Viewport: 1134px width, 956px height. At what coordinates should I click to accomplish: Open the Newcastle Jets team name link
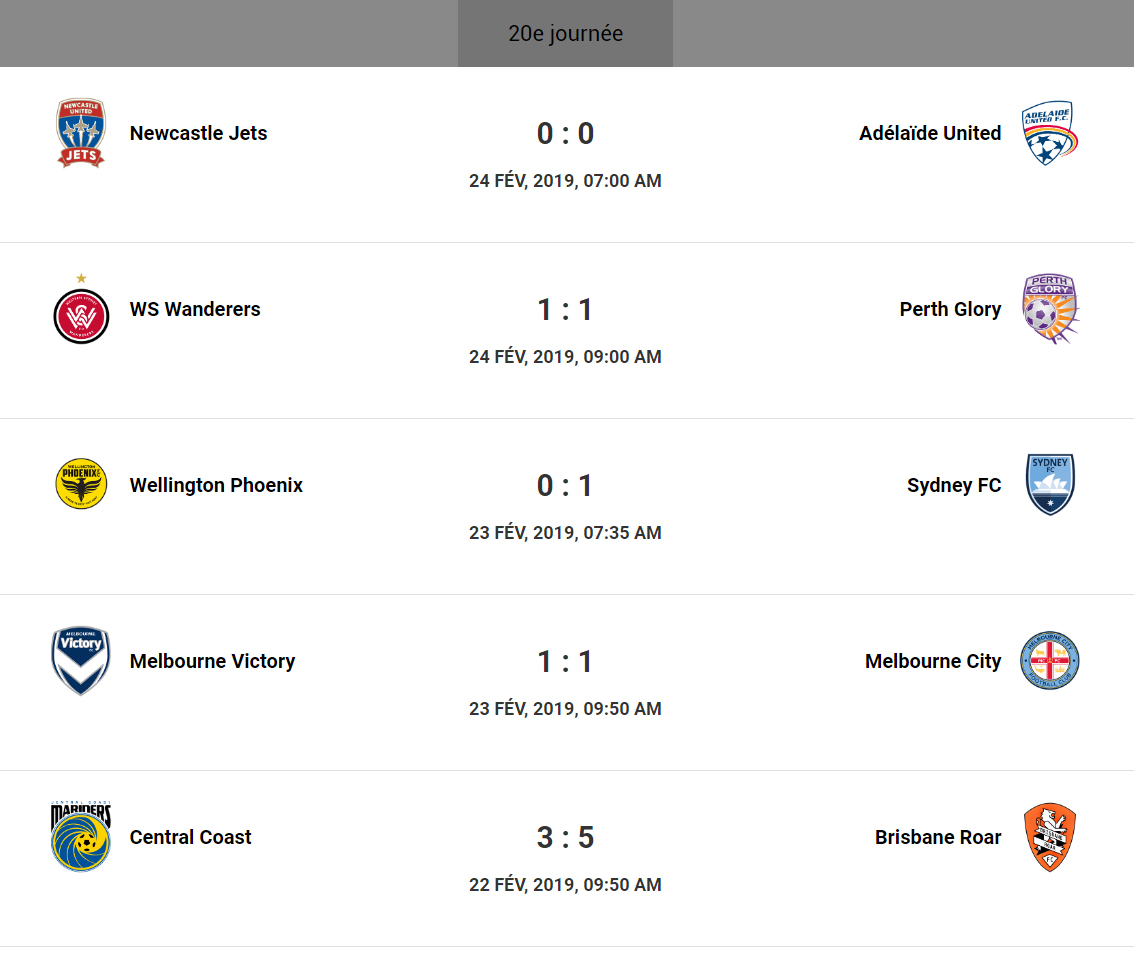tap(198, 133)
